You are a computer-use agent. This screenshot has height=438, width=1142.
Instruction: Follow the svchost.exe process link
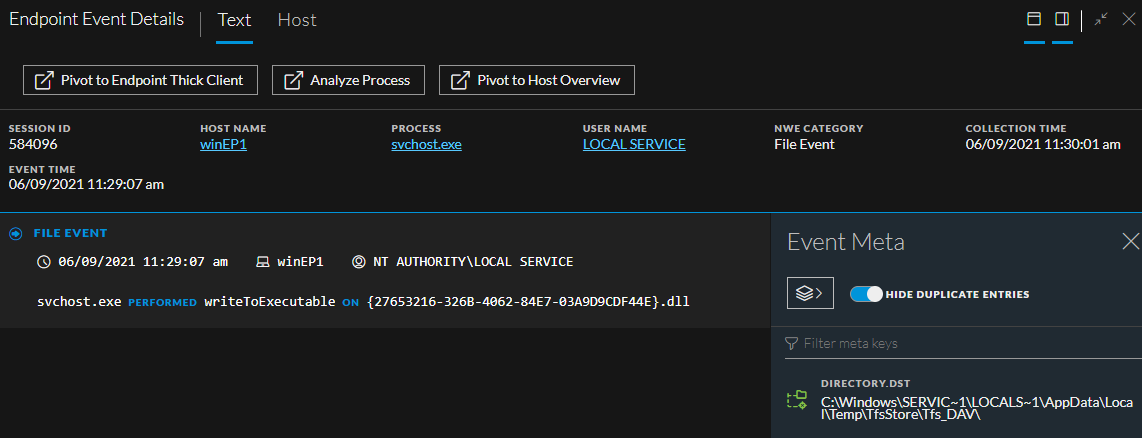point(426,144)
